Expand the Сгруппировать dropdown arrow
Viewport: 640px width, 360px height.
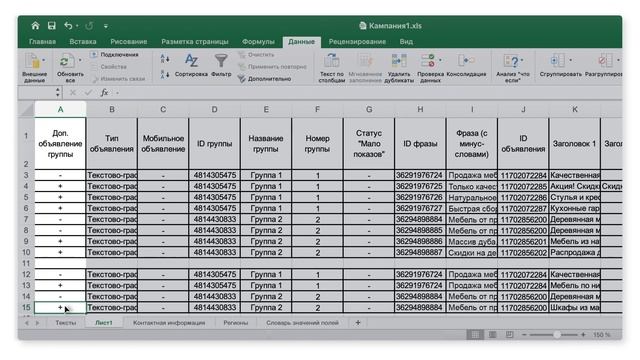click(x=571, y=60)
